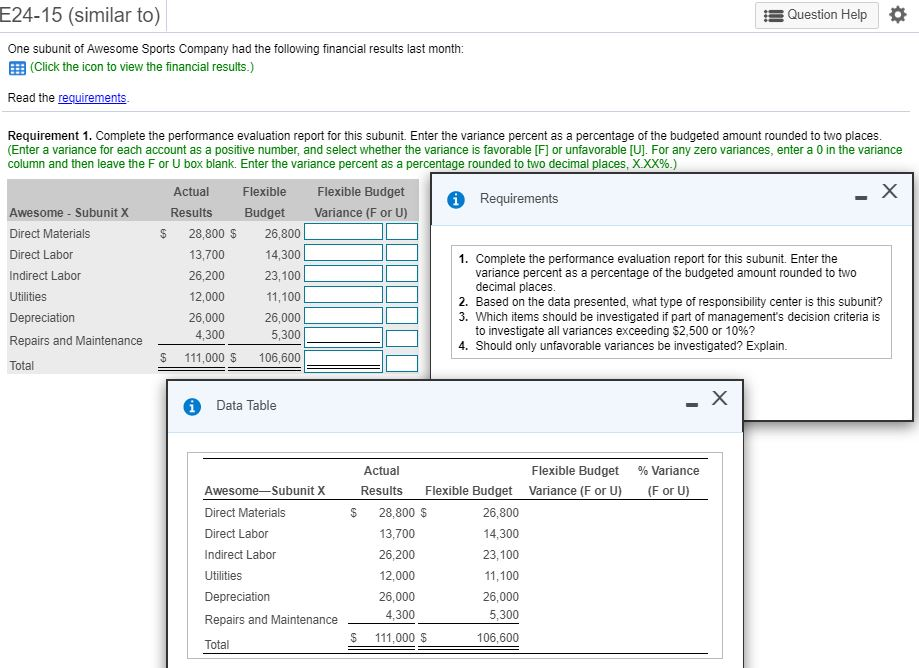Click '106,600' total in Data Table

coord(498,638)
